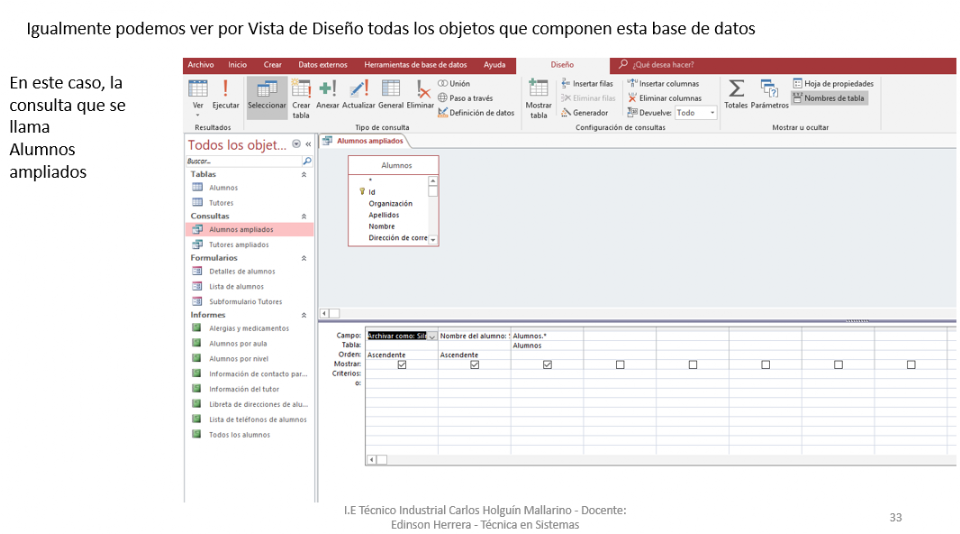Click Hoja de propiedades button

coord(833,84)
